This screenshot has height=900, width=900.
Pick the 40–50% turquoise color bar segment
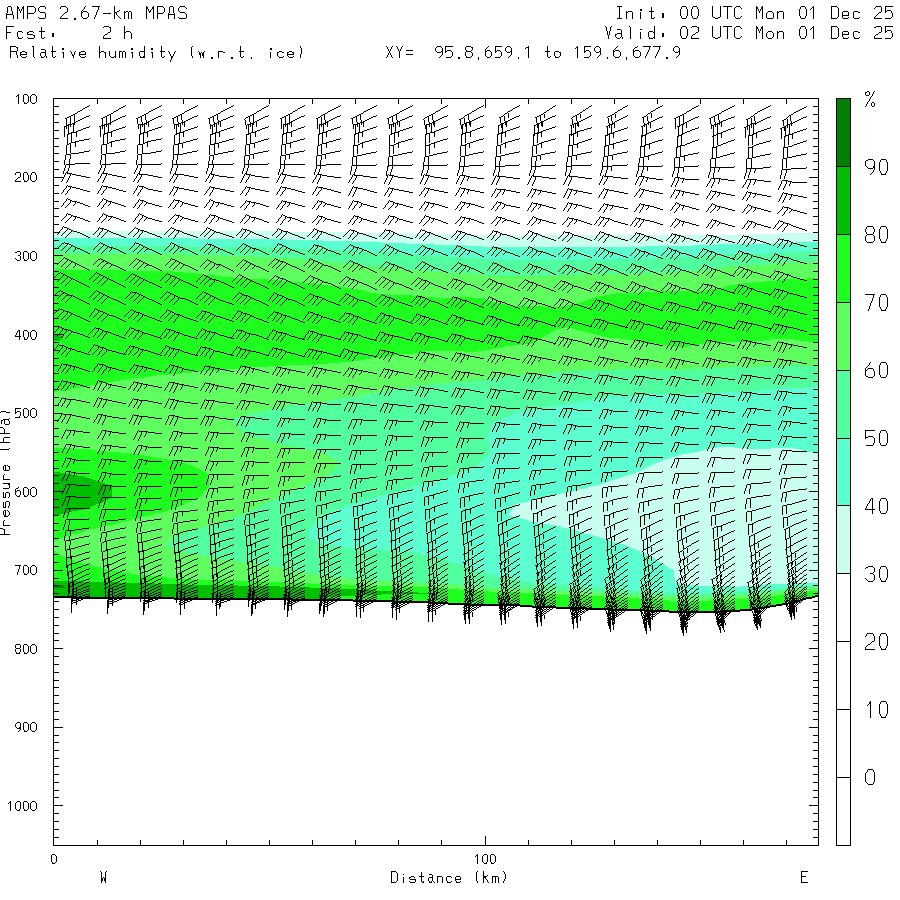pos(843,472)
